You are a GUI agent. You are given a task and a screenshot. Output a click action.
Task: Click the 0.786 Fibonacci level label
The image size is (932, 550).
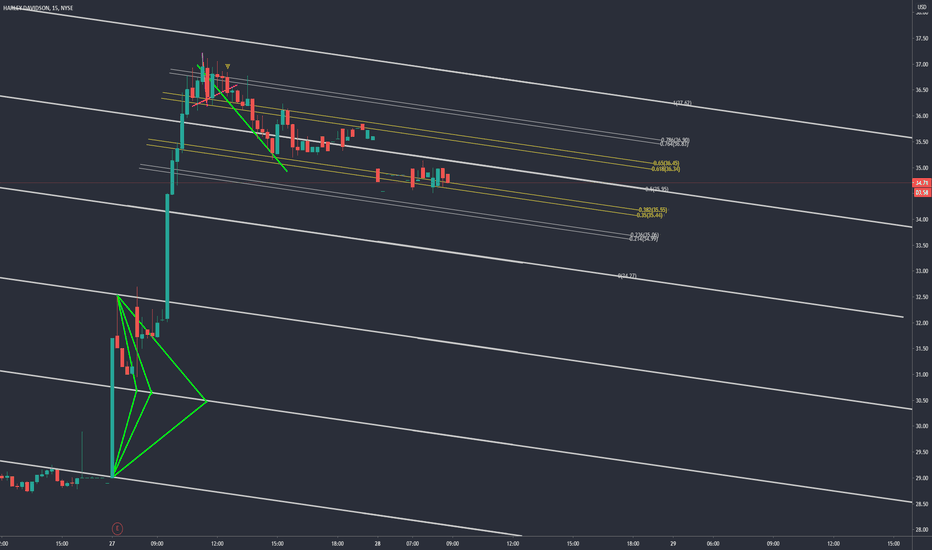(675, 140)
